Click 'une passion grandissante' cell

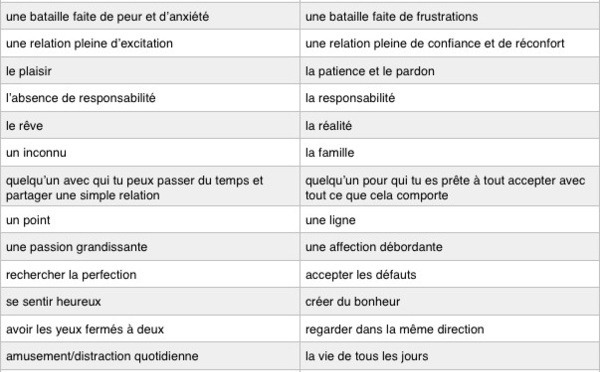coord(150,247)
